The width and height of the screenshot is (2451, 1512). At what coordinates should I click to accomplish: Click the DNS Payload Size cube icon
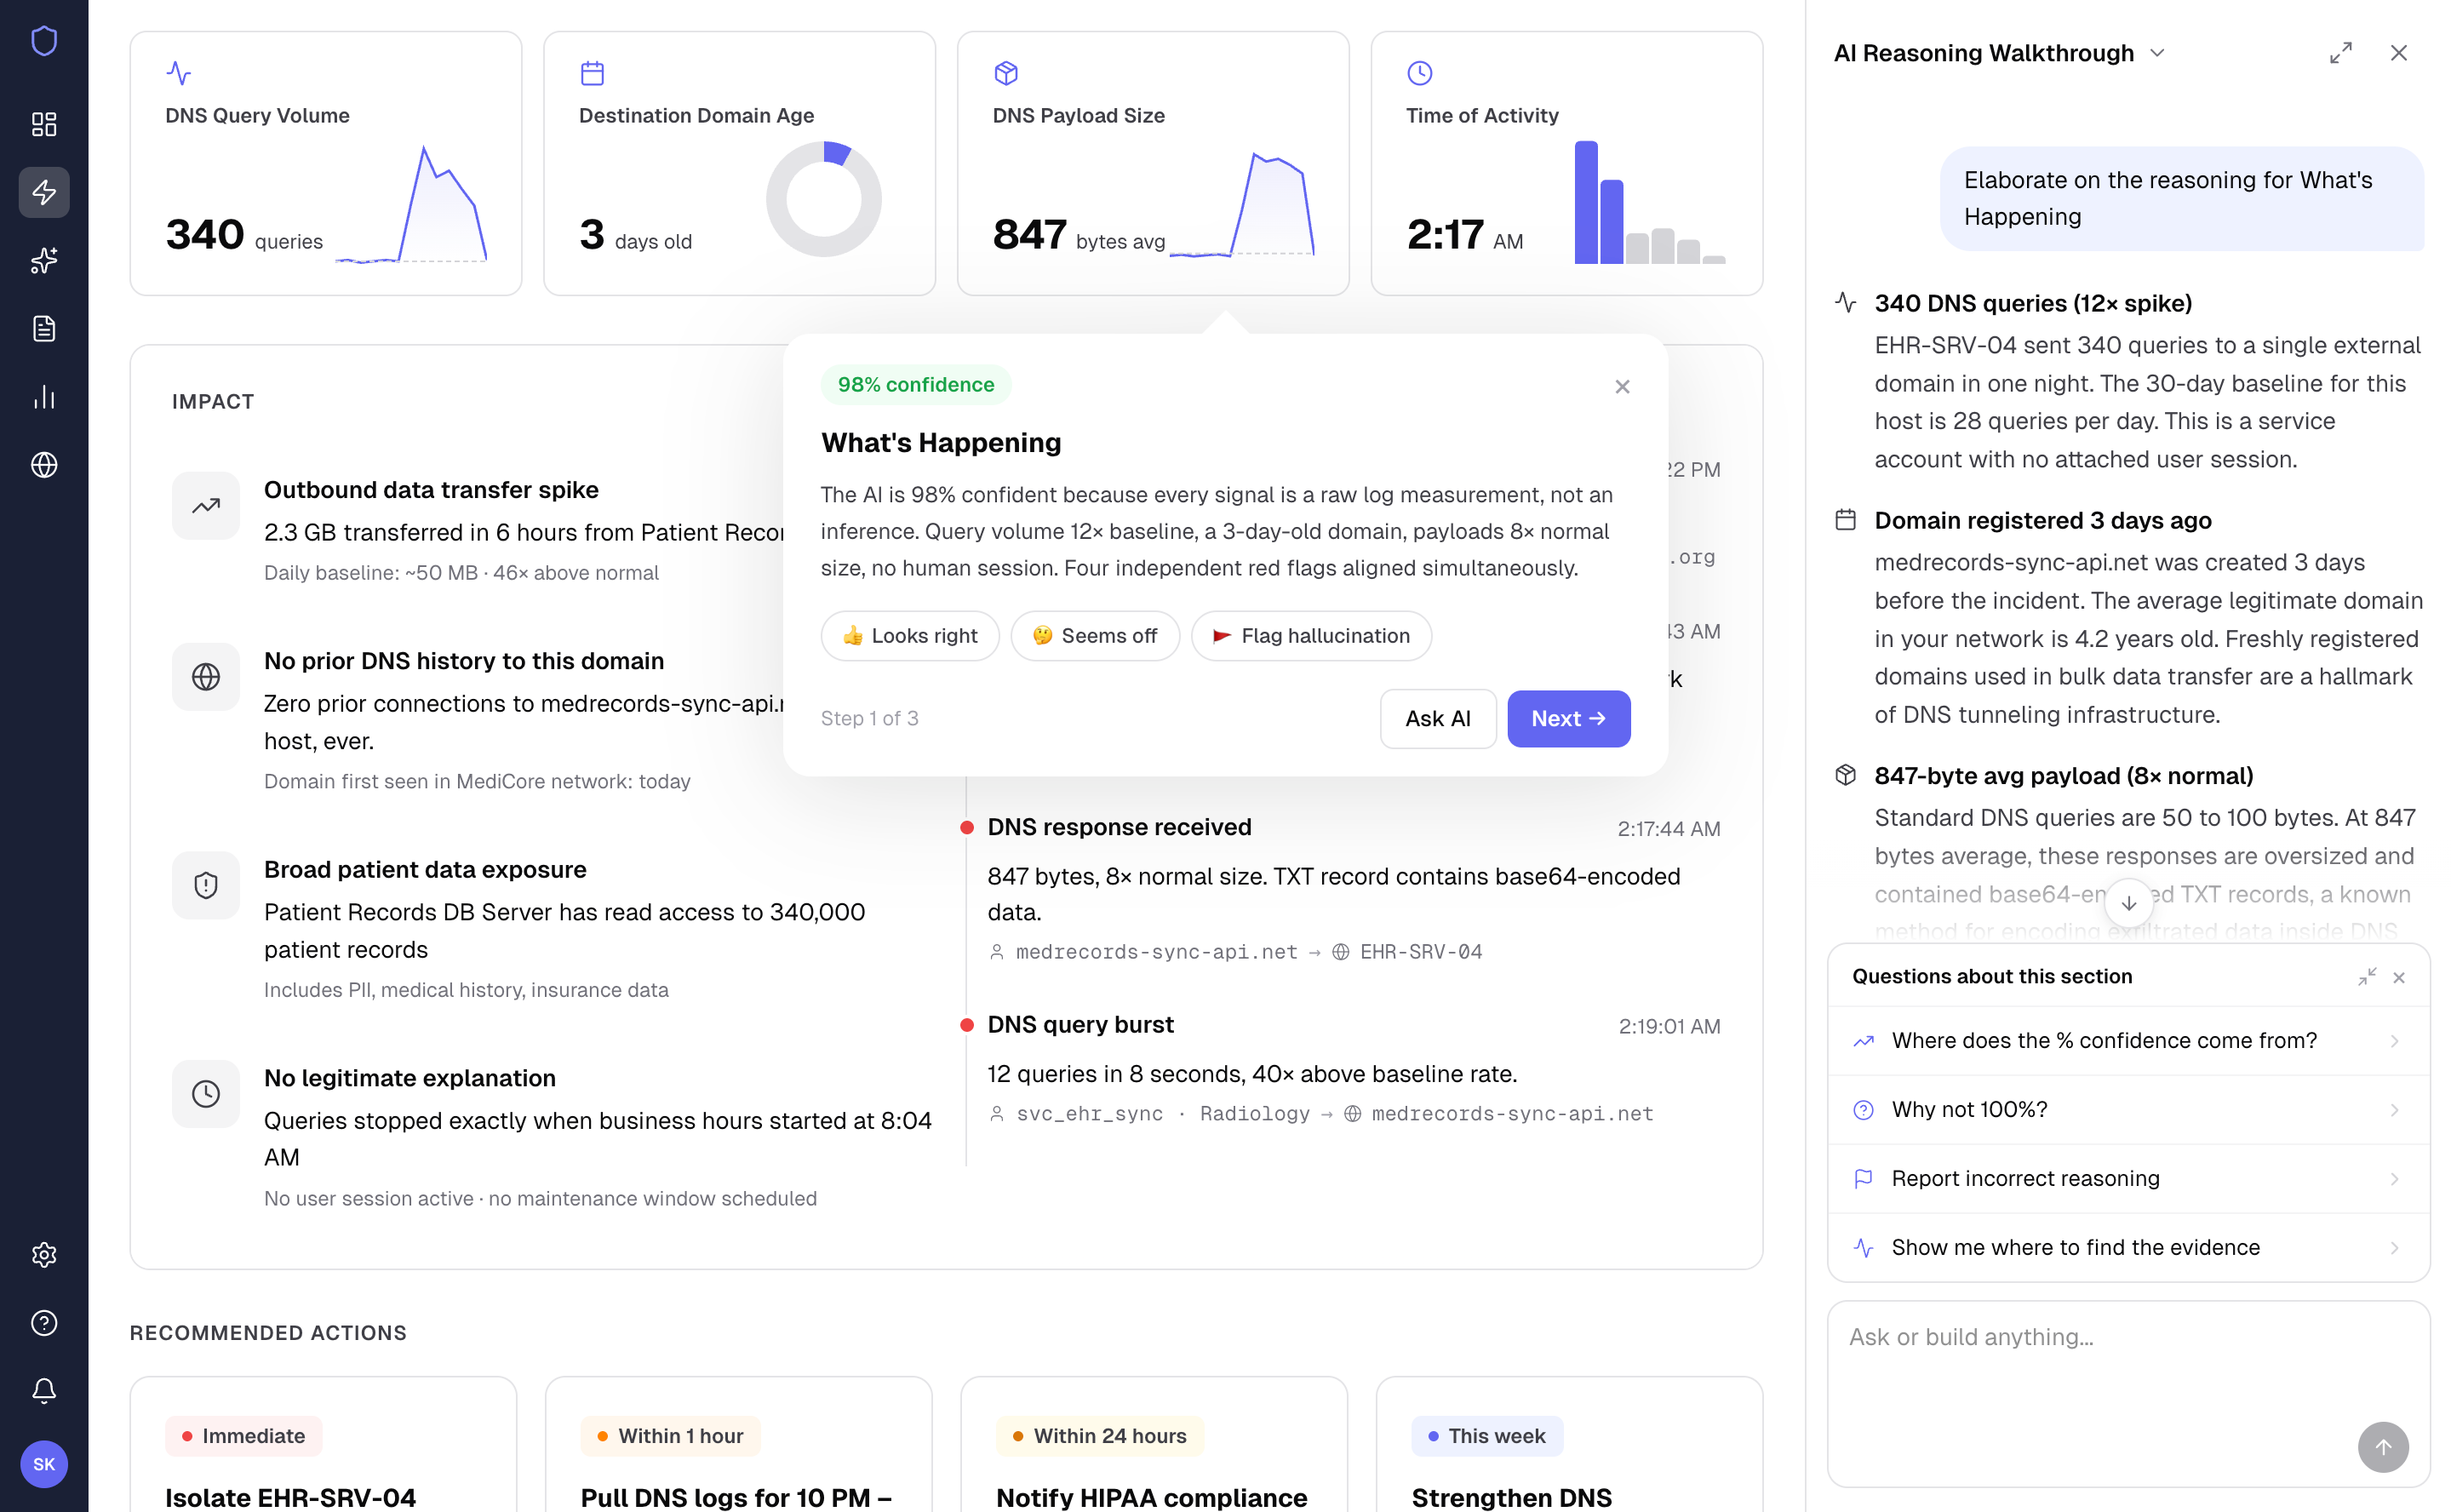(x=1006, y=73)
